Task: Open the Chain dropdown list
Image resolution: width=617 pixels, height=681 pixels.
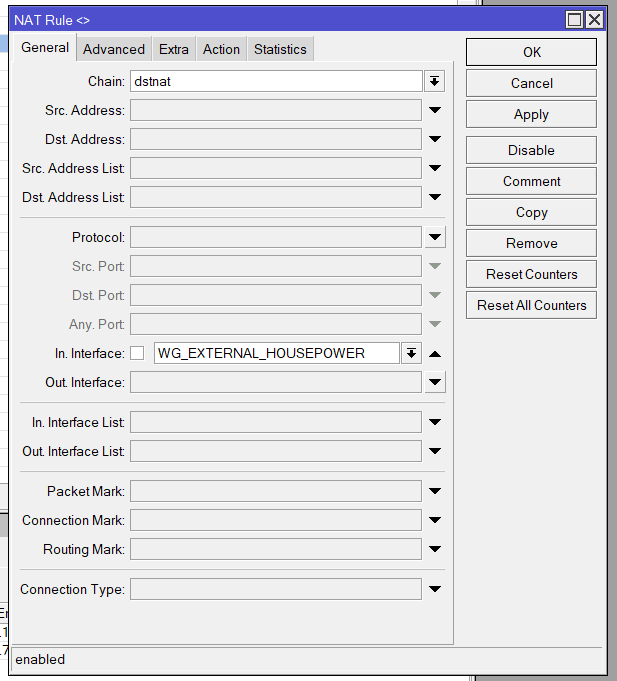Action: coord(435,81)
